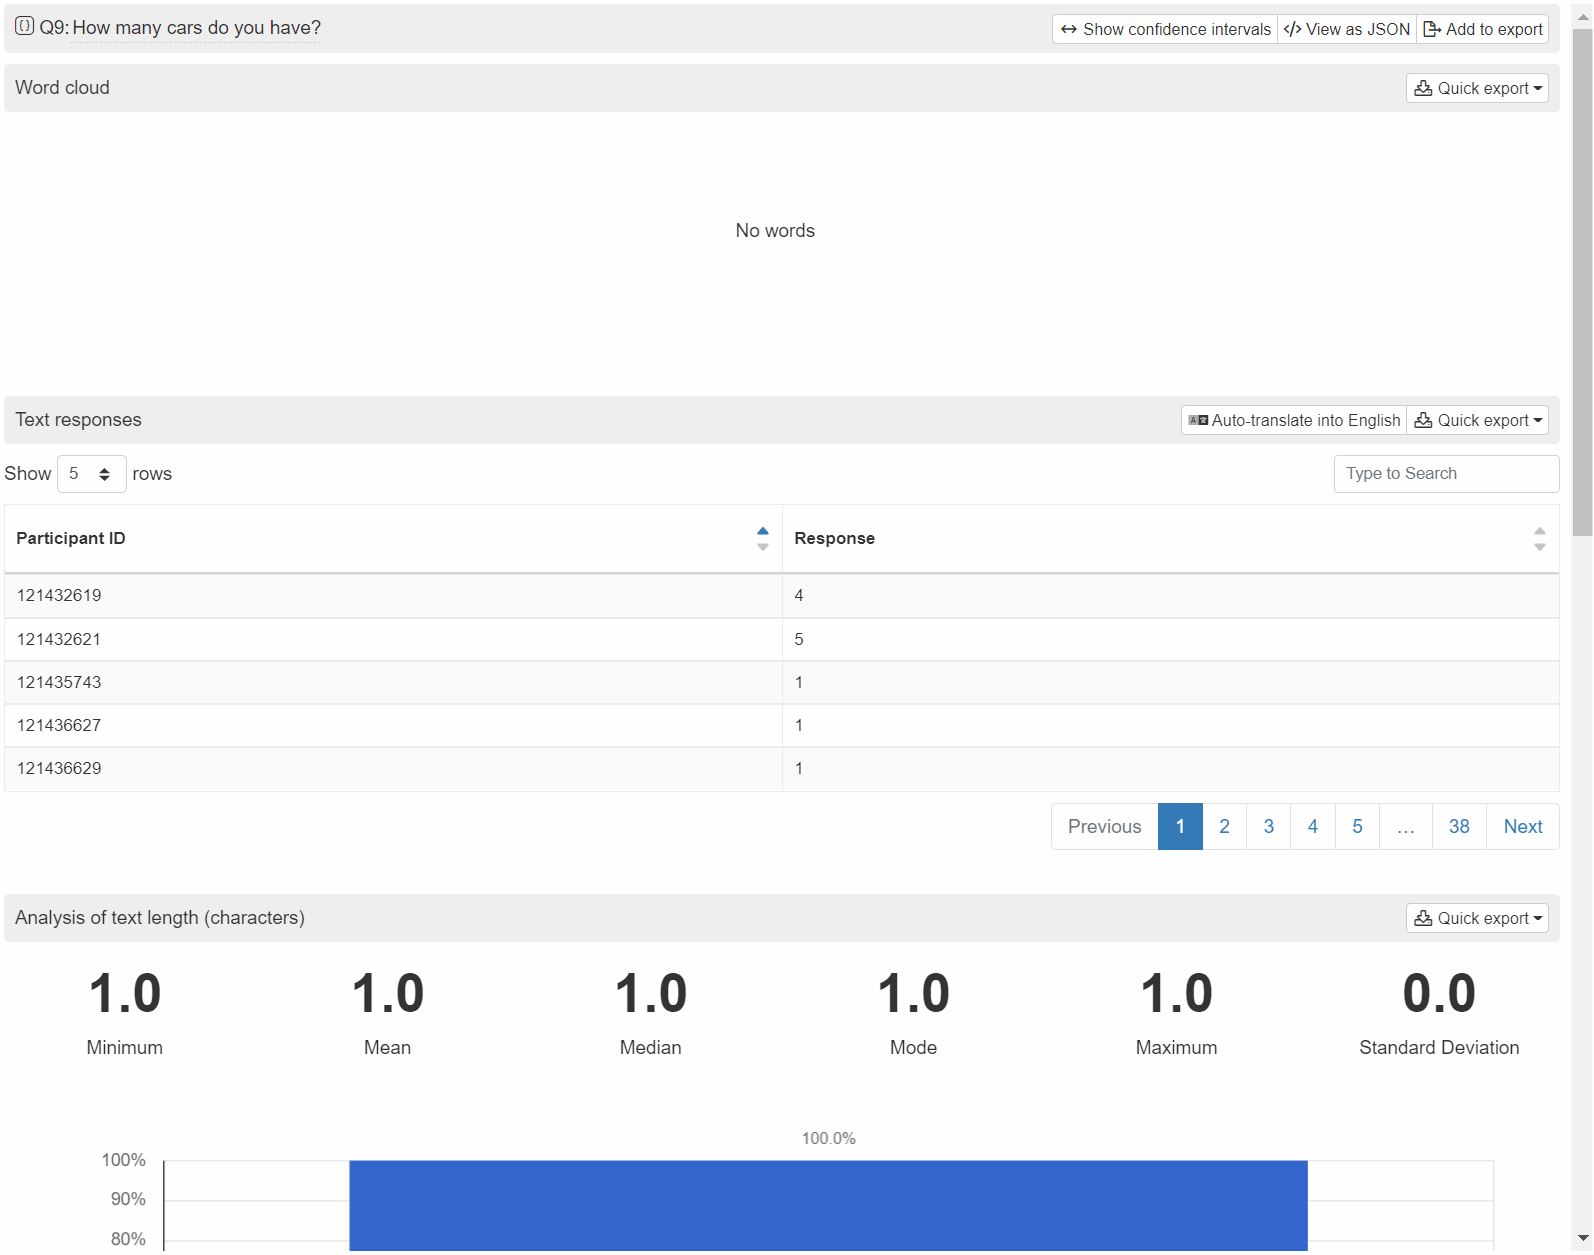This screenshot has height=1255, width=1594.
Task: Select participant 121432619 cell
Action: (393, 596)
